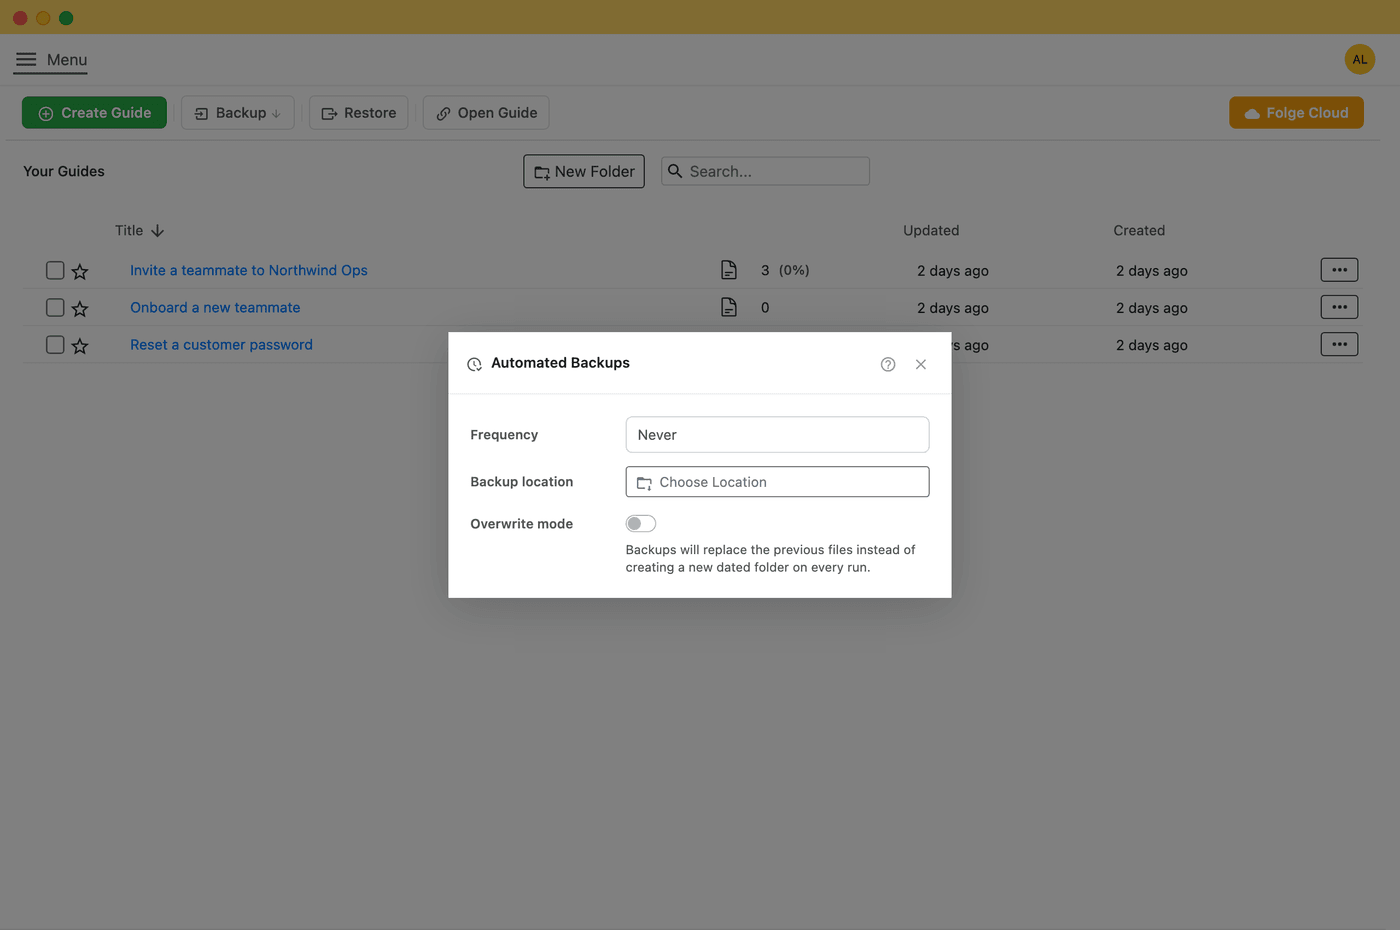
Task: Open Onboard a new teammate guide
Action: (215, 307)
